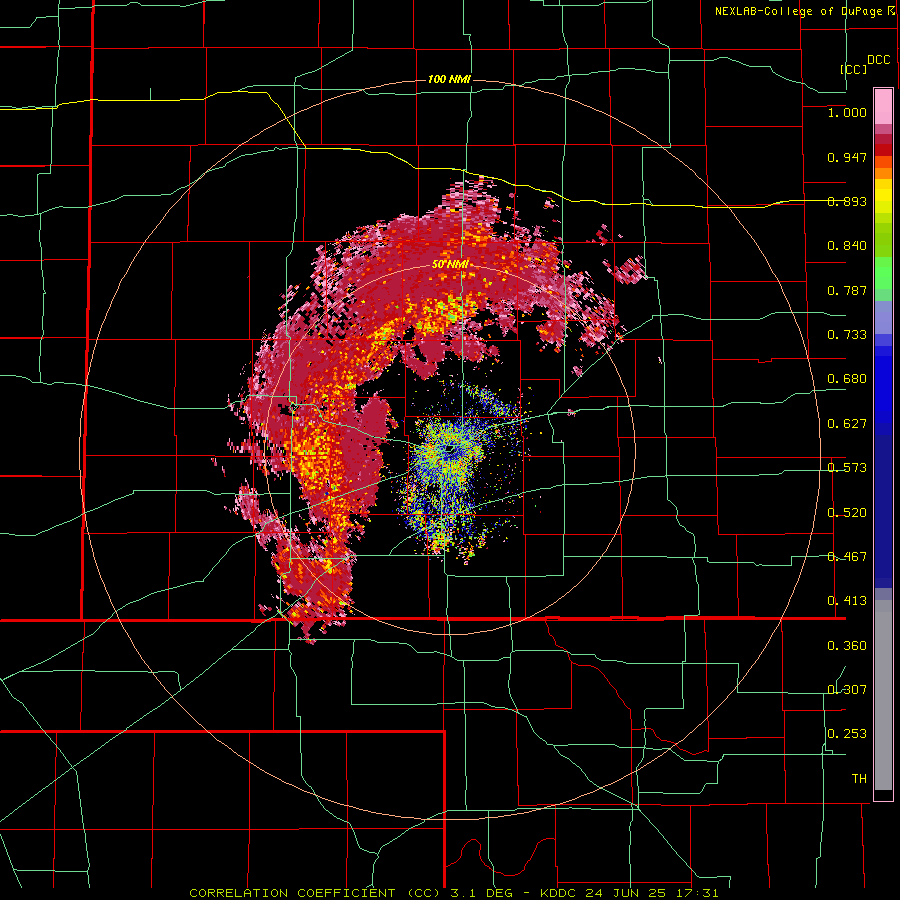Click the 0.520 scale value

pyautogui.click(x=847, y=513)
